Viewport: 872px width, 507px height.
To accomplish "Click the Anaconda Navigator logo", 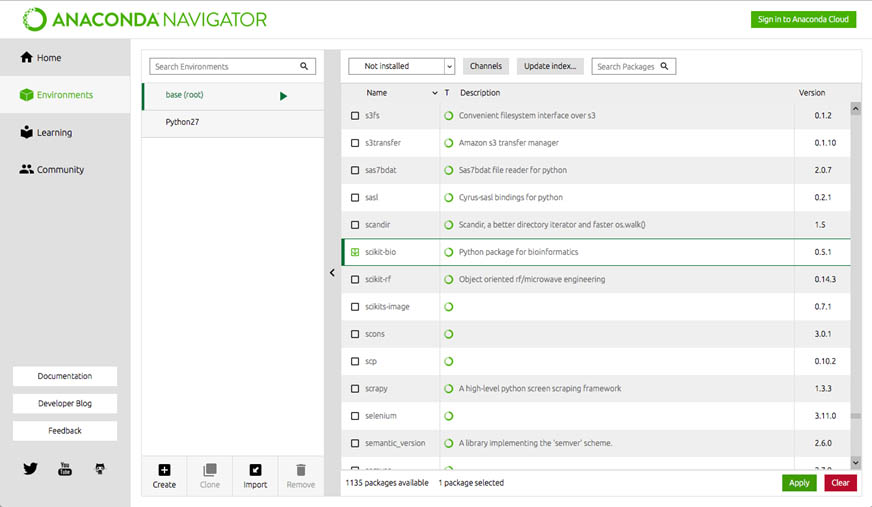I will pos(145,19).
